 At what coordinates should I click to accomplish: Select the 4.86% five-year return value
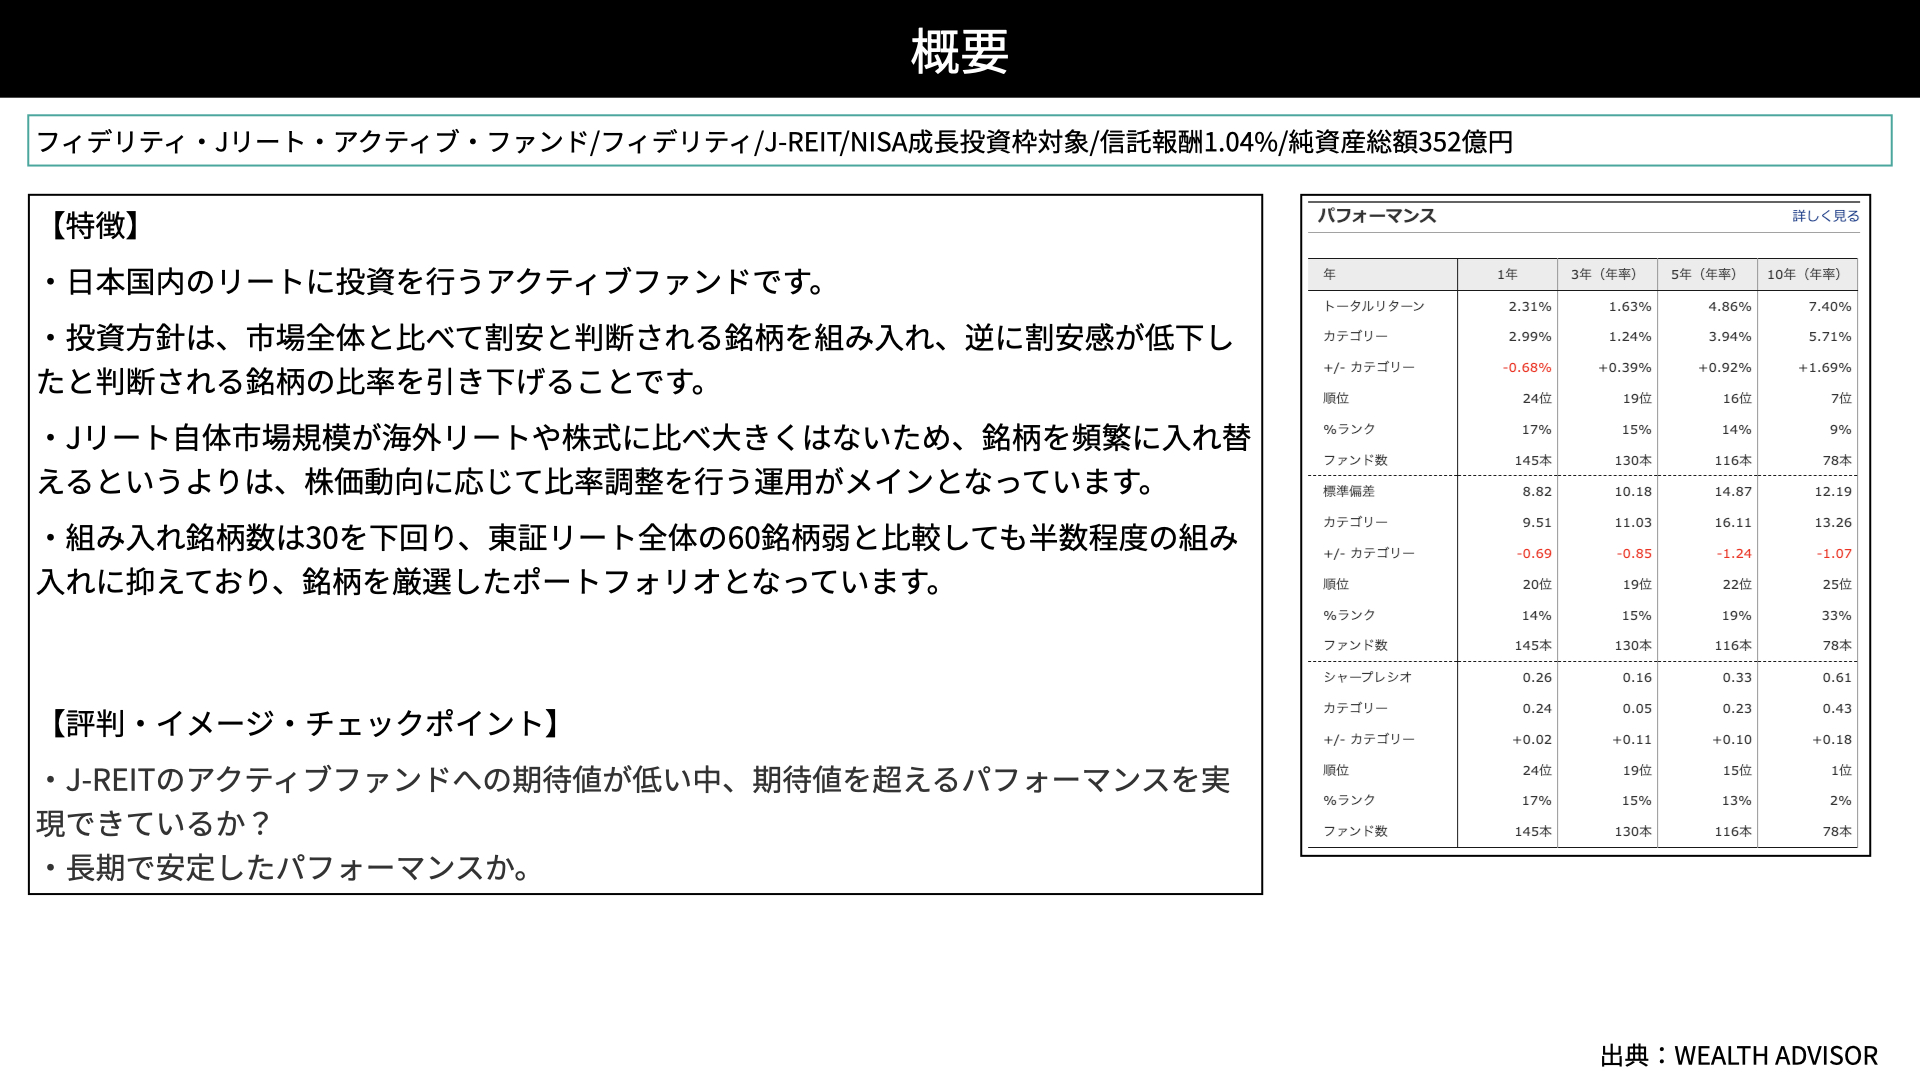[1730, 307]
